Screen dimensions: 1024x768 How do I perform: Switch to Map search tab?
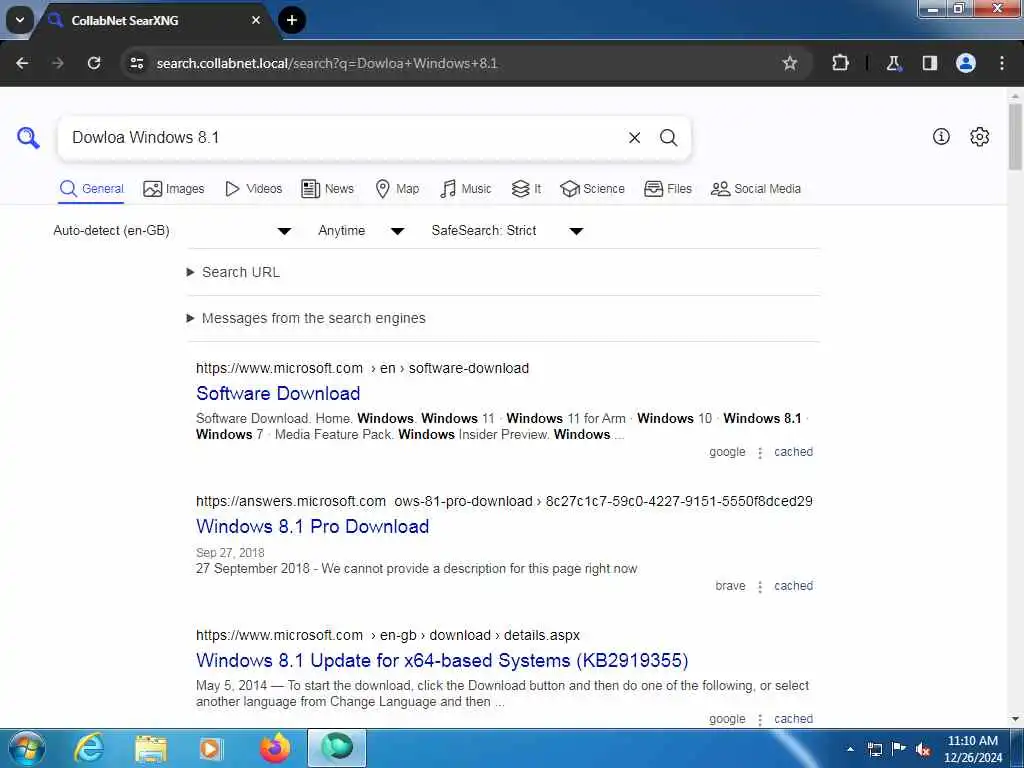pyautogui.click(x=397, y=189)
